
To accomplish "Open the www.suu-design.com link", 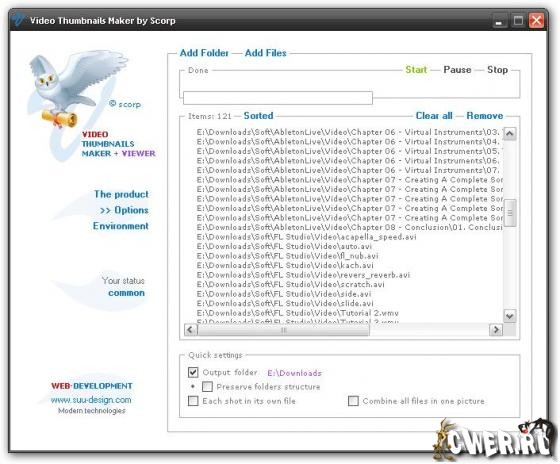I will (x=91, y=400).
